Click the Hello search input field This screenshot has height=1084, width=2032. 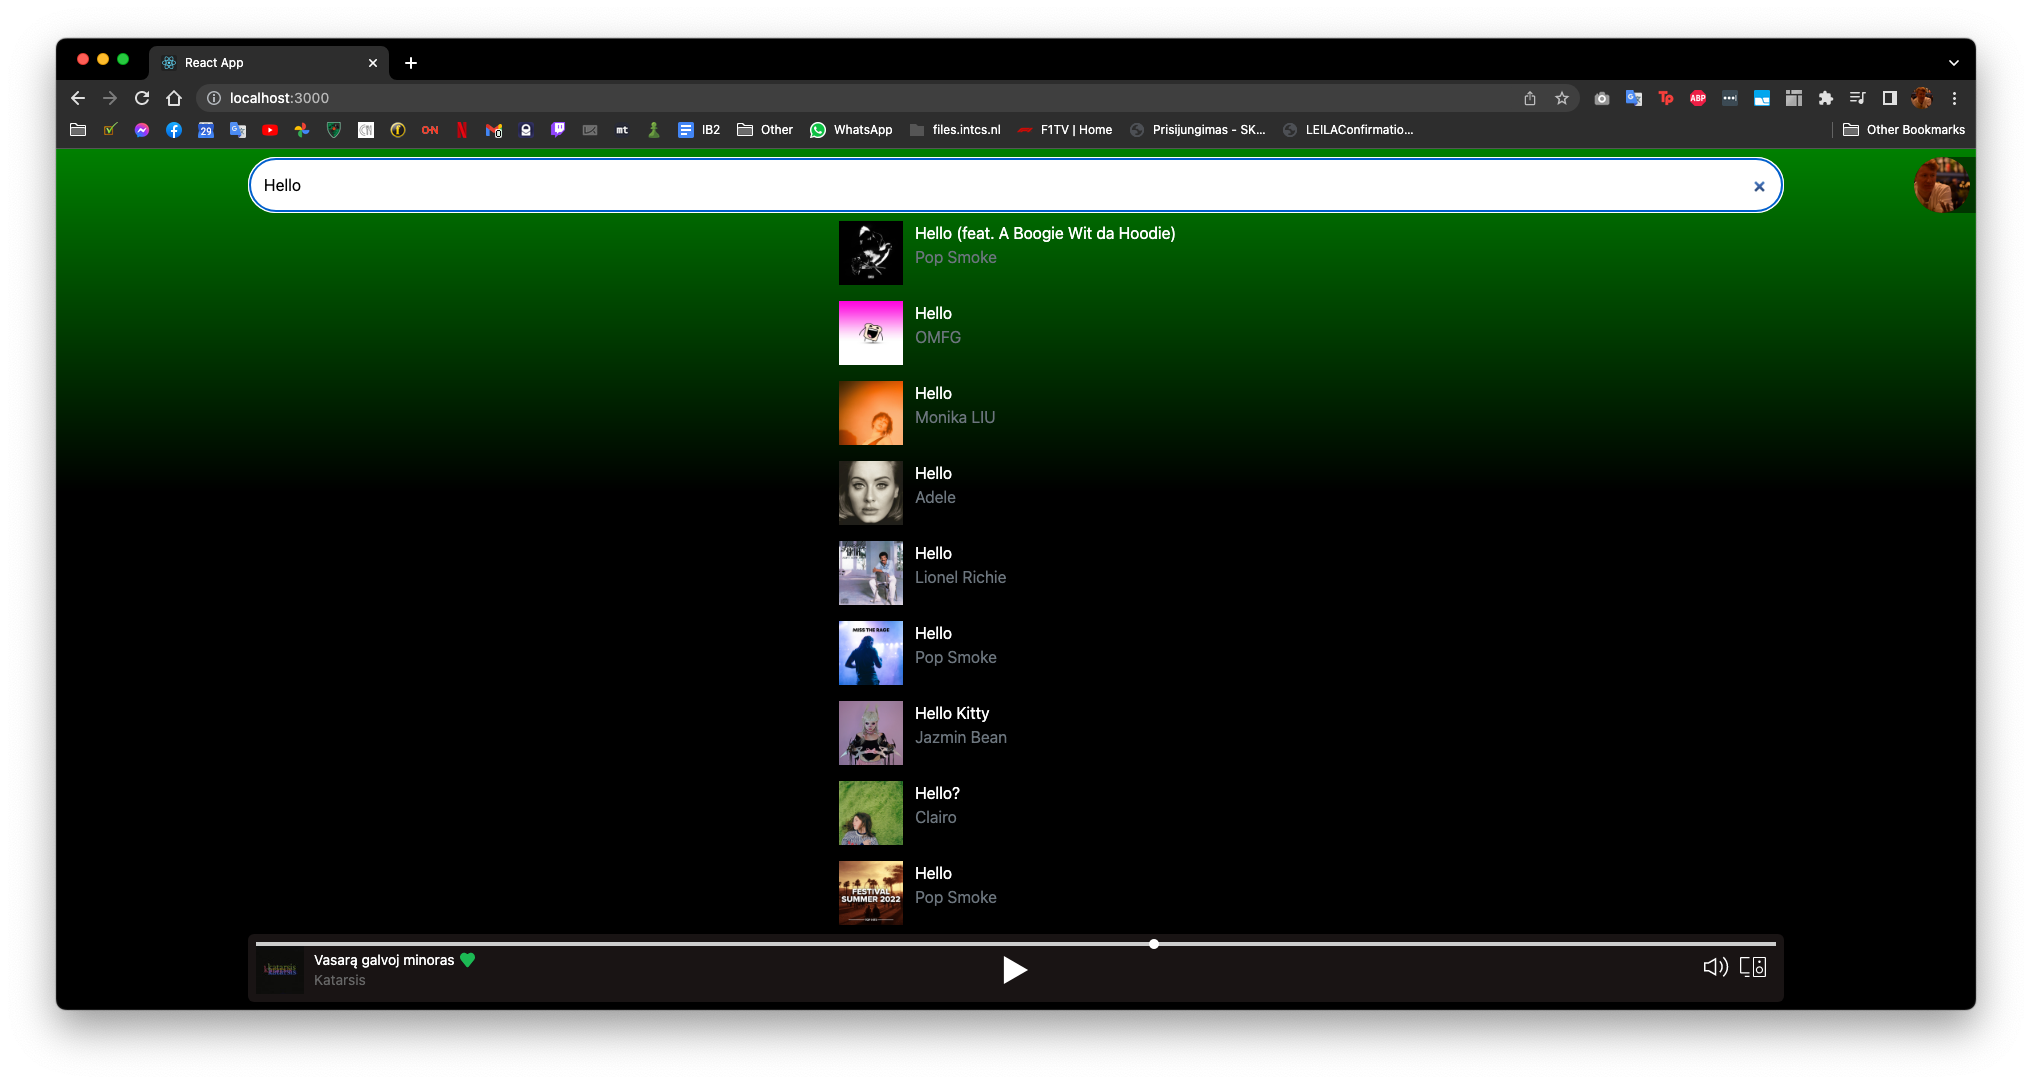pos(1015,185)
